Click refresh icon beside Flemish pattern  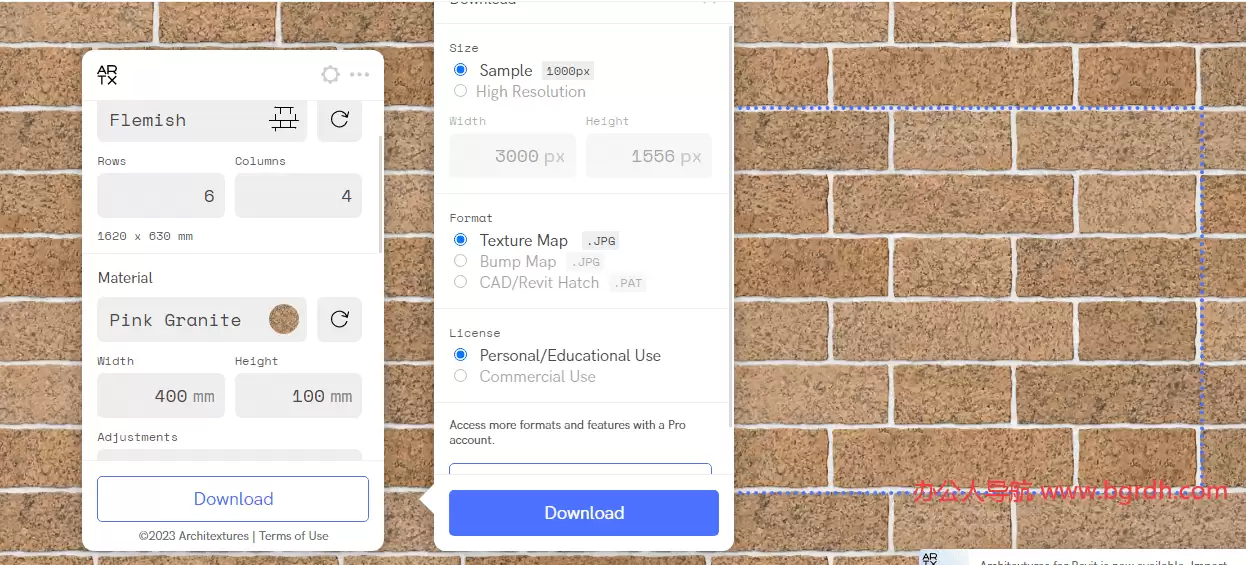pos(340,120)
